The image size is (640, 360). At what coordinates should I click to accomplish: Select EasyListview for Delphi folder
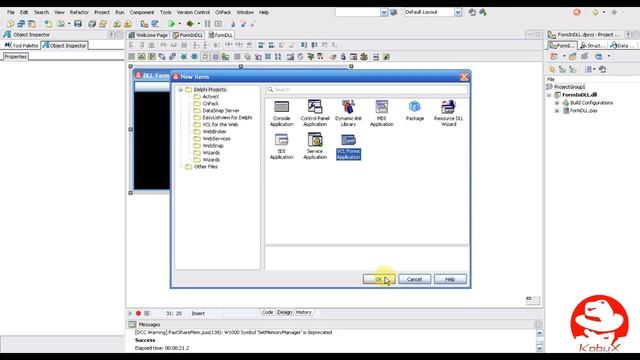[x=227, y=118]
